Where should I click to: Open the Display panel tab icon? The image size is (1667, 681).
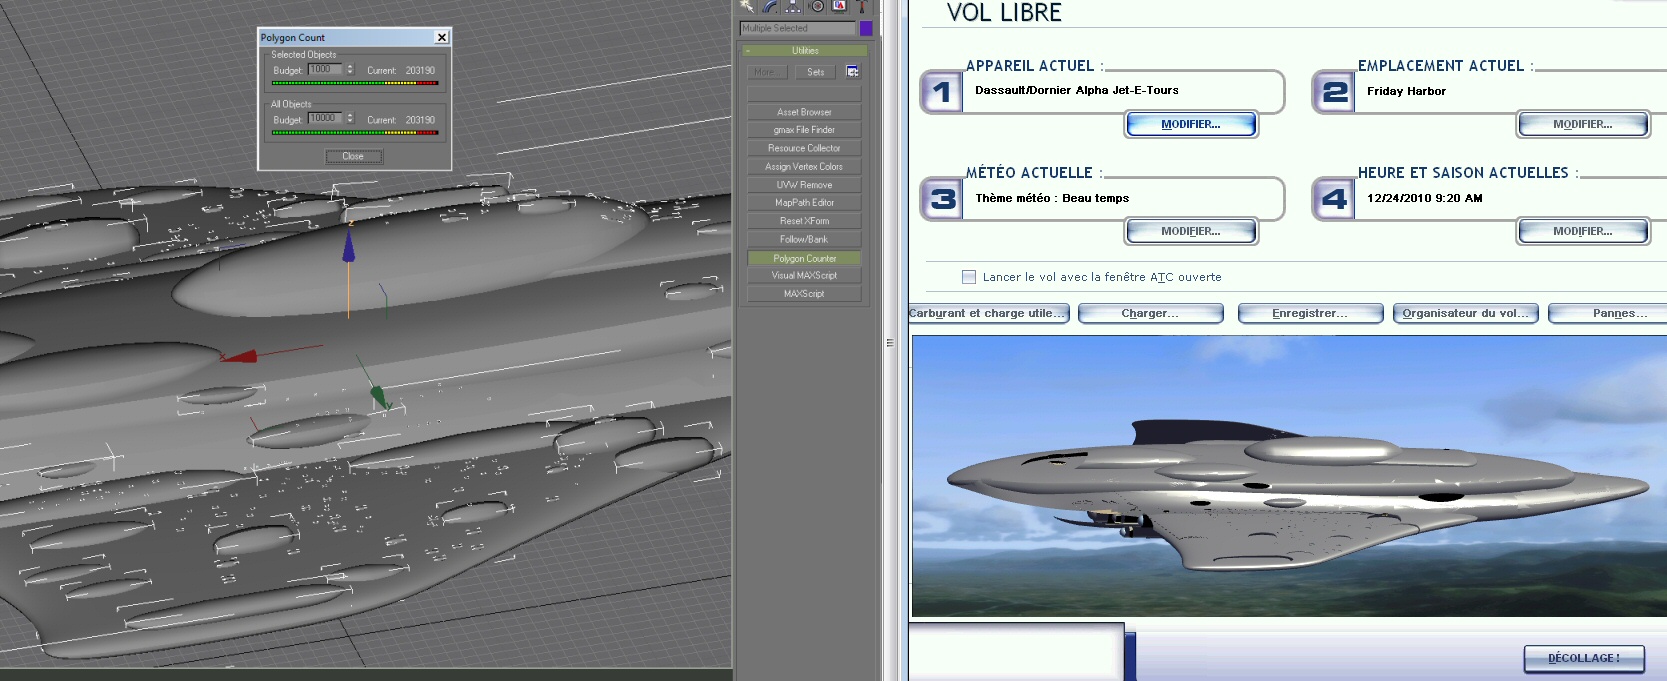click(x=839, y=5)
